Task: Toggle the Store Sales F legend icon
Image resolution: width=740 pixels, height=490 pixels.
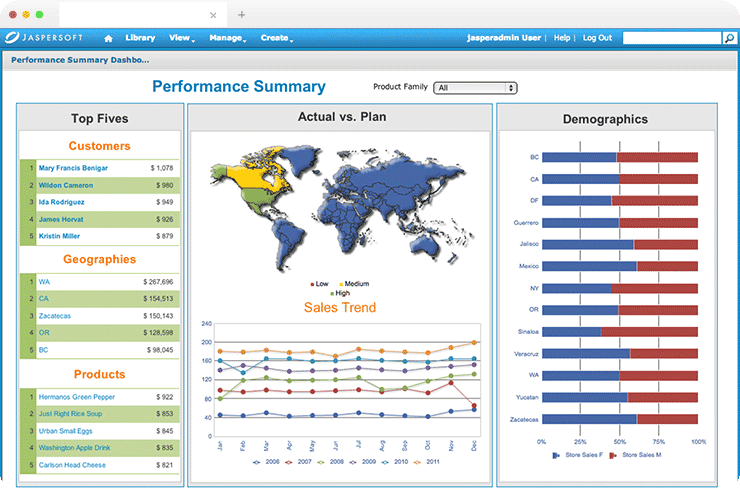Action: pyautogui.click(x=556, y=455)
